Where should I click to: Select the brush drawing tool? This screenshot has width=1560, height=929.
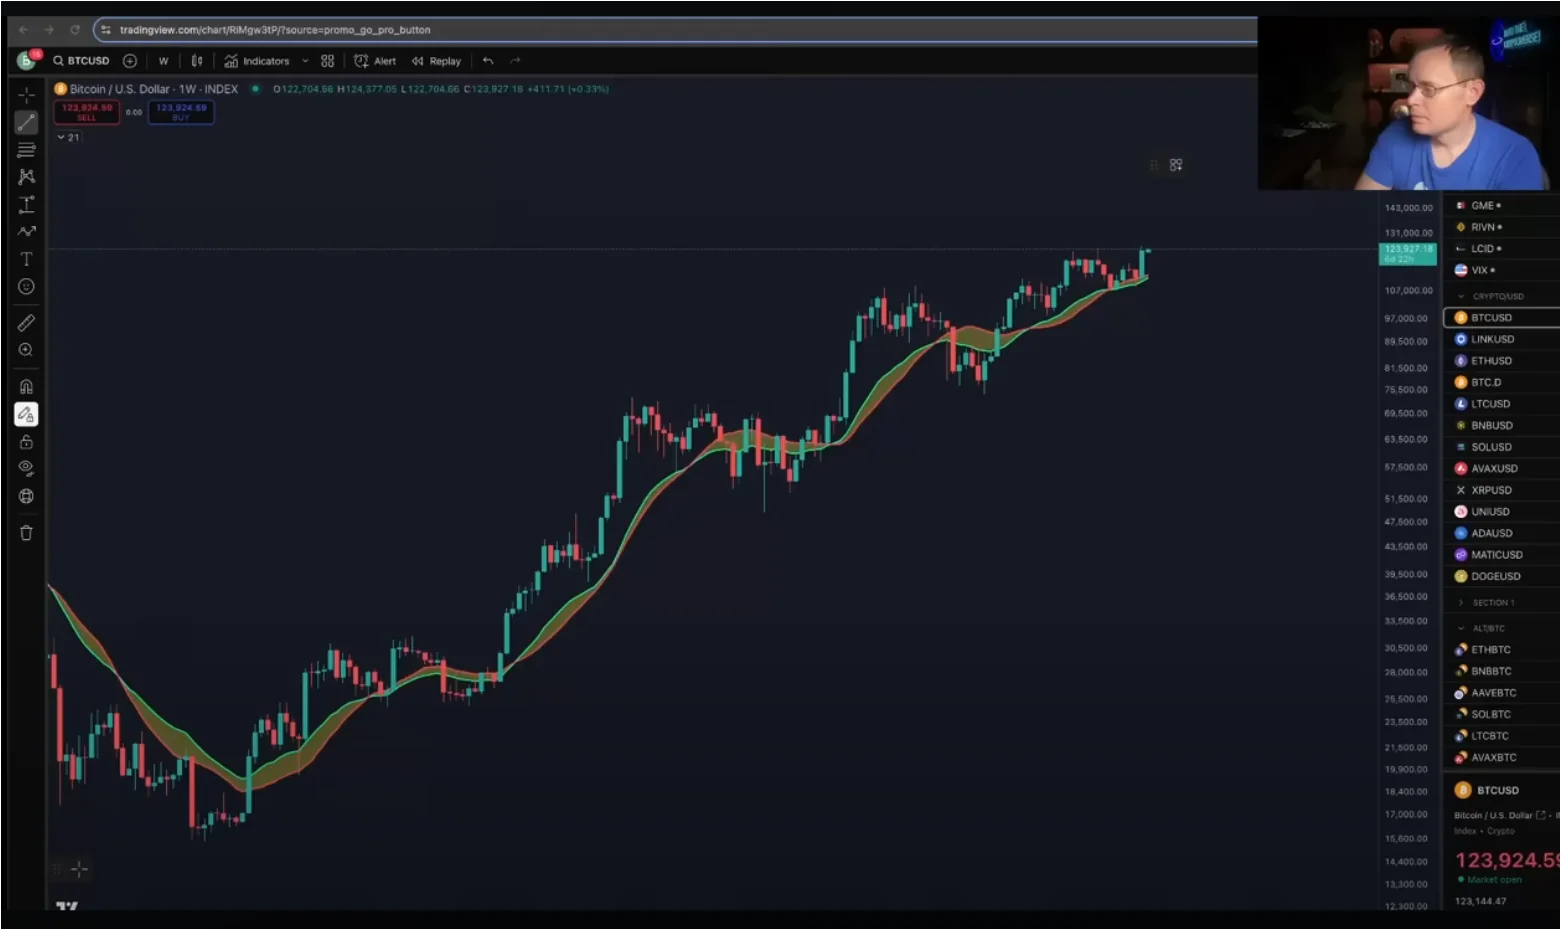click(x=26, y=231)
